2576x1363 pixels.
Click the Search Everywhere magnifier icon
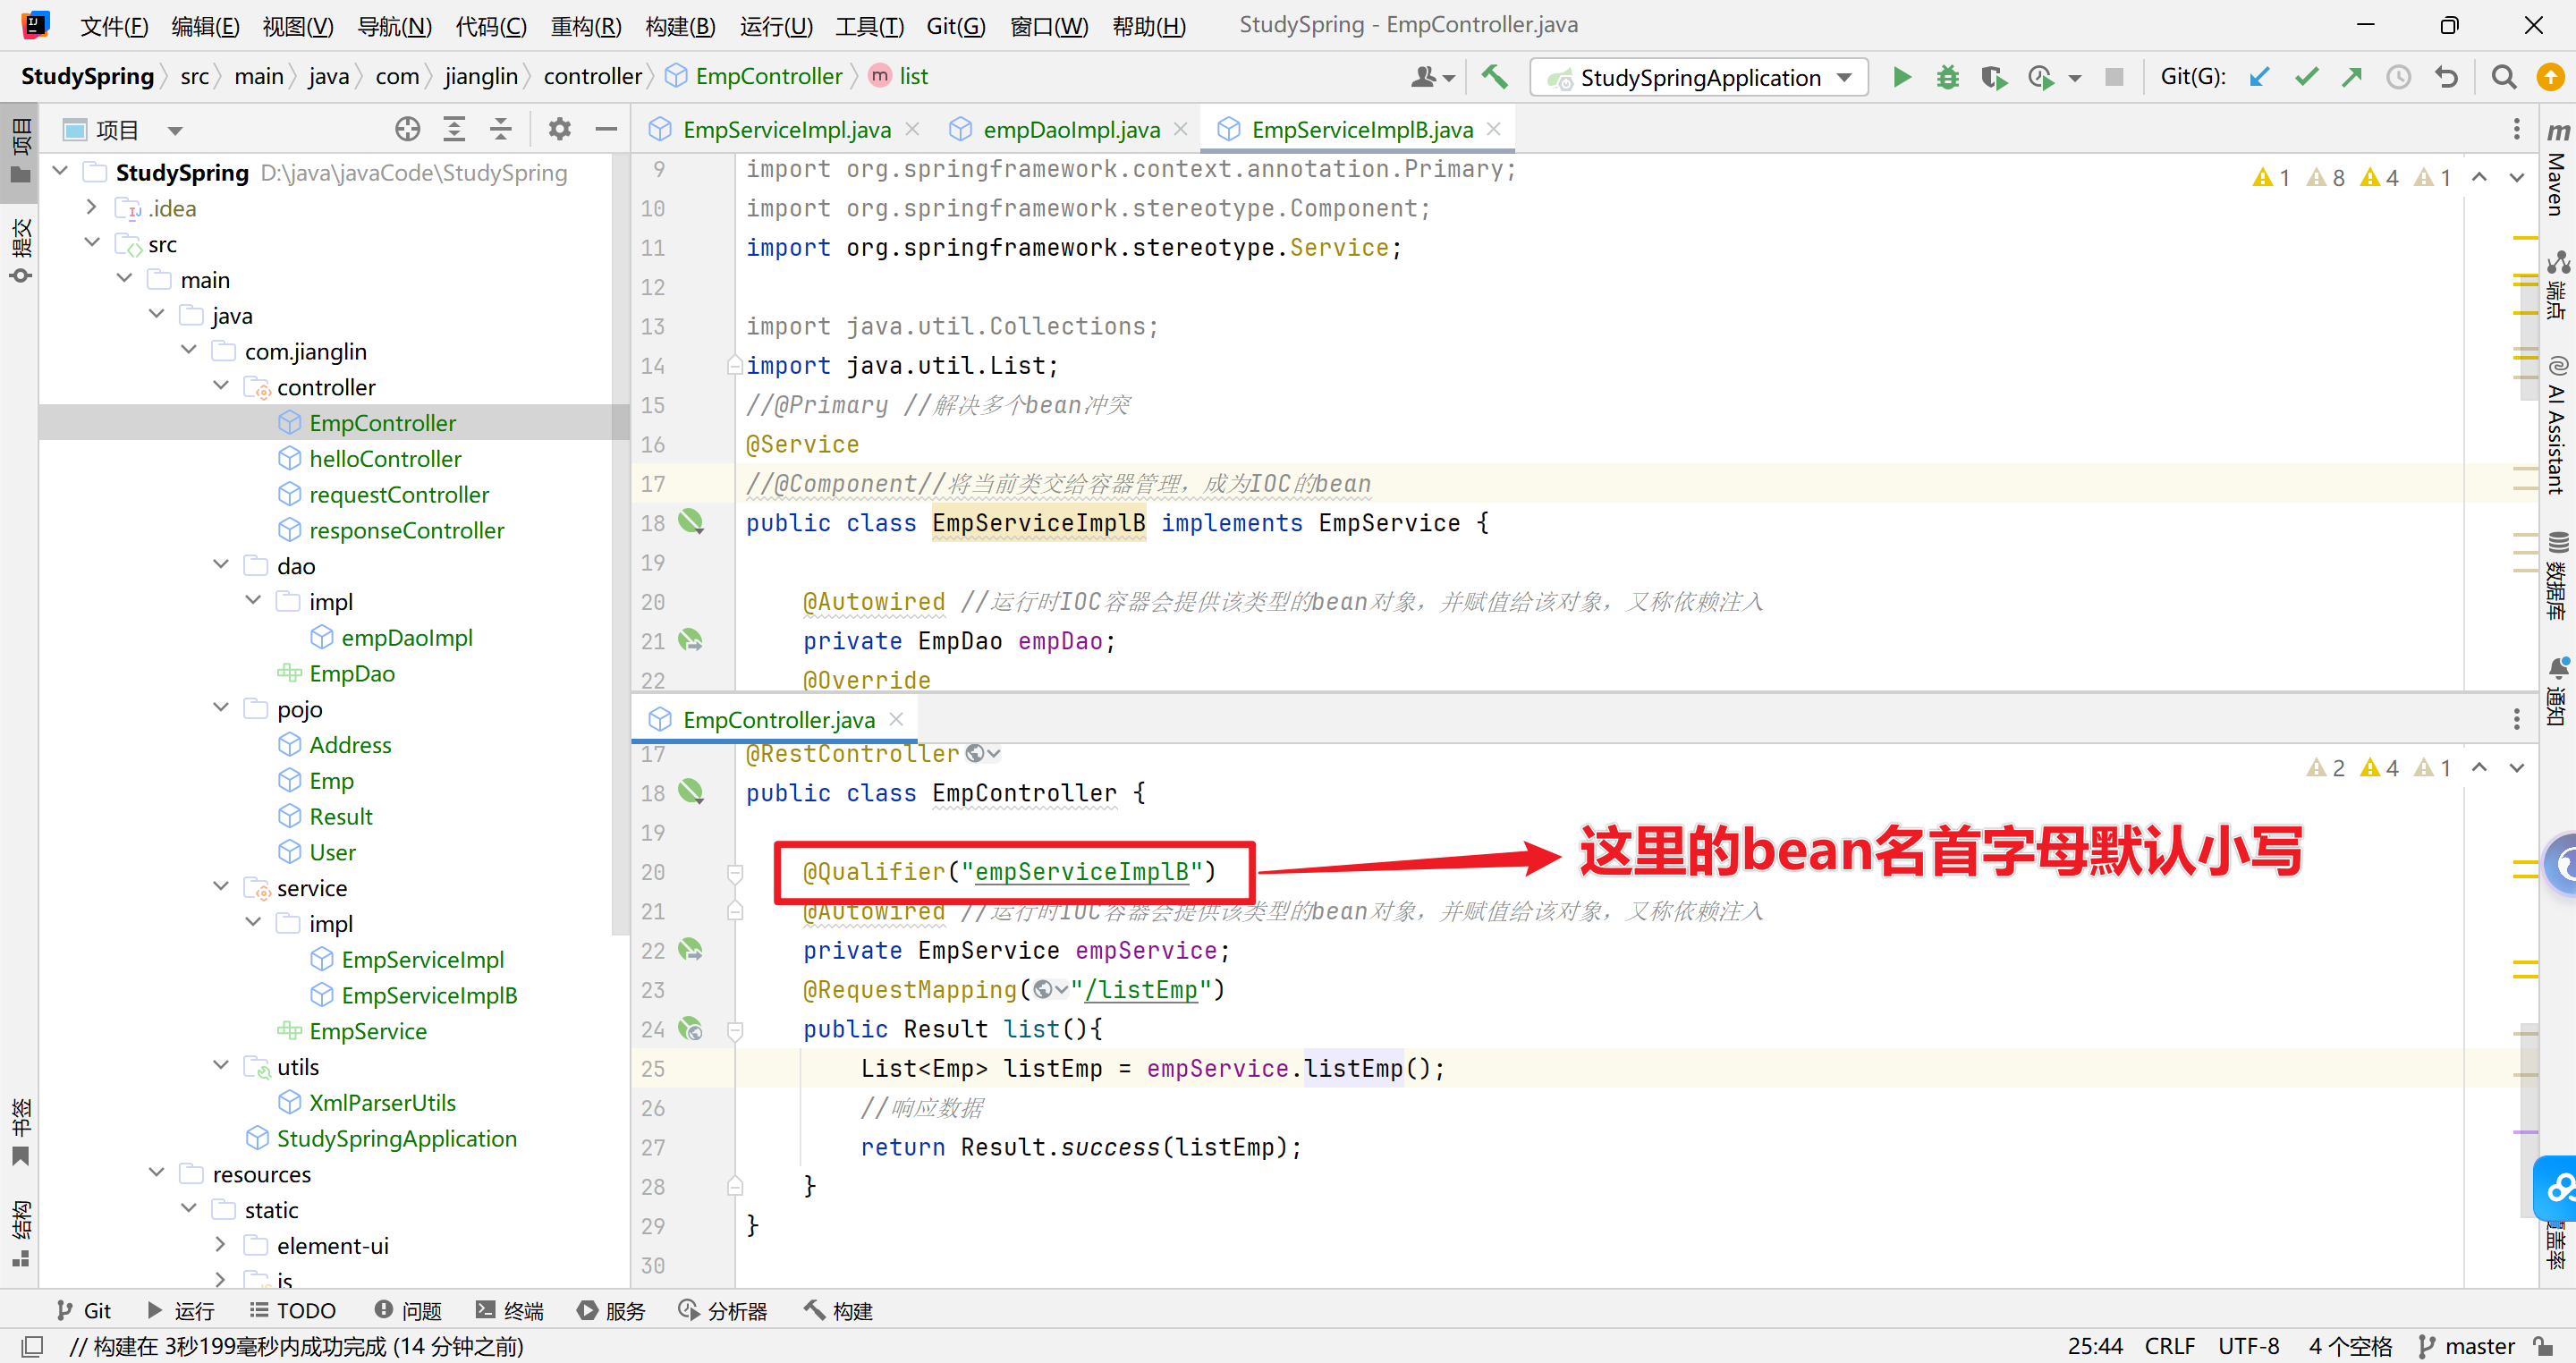[2503, 77]
